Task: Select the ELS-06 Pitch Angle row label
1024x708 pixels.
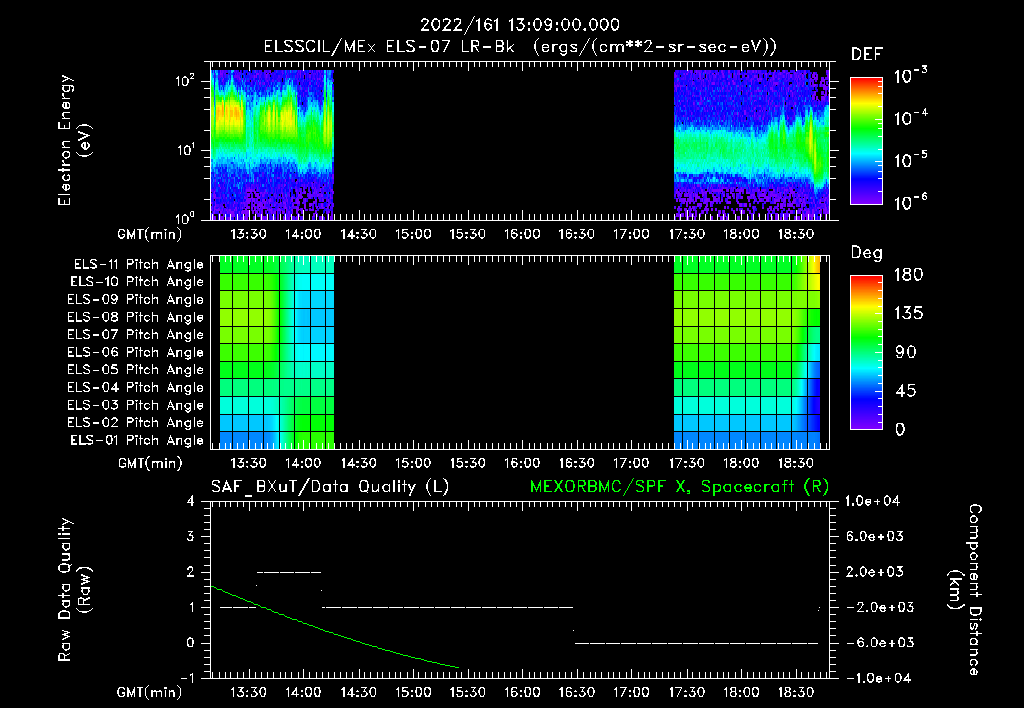Action: pyautogui.click(x=136, y=353)
